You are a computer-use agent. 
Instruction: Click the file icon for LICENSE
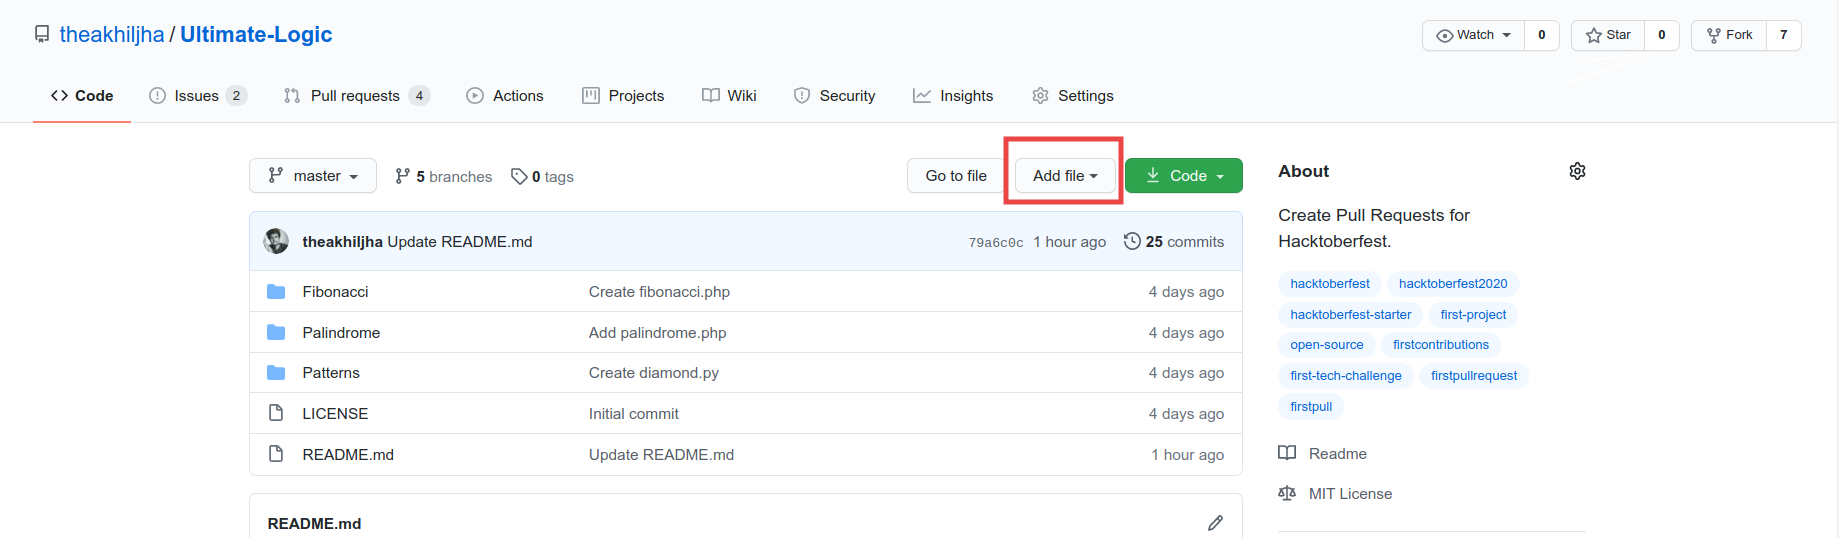276,413
